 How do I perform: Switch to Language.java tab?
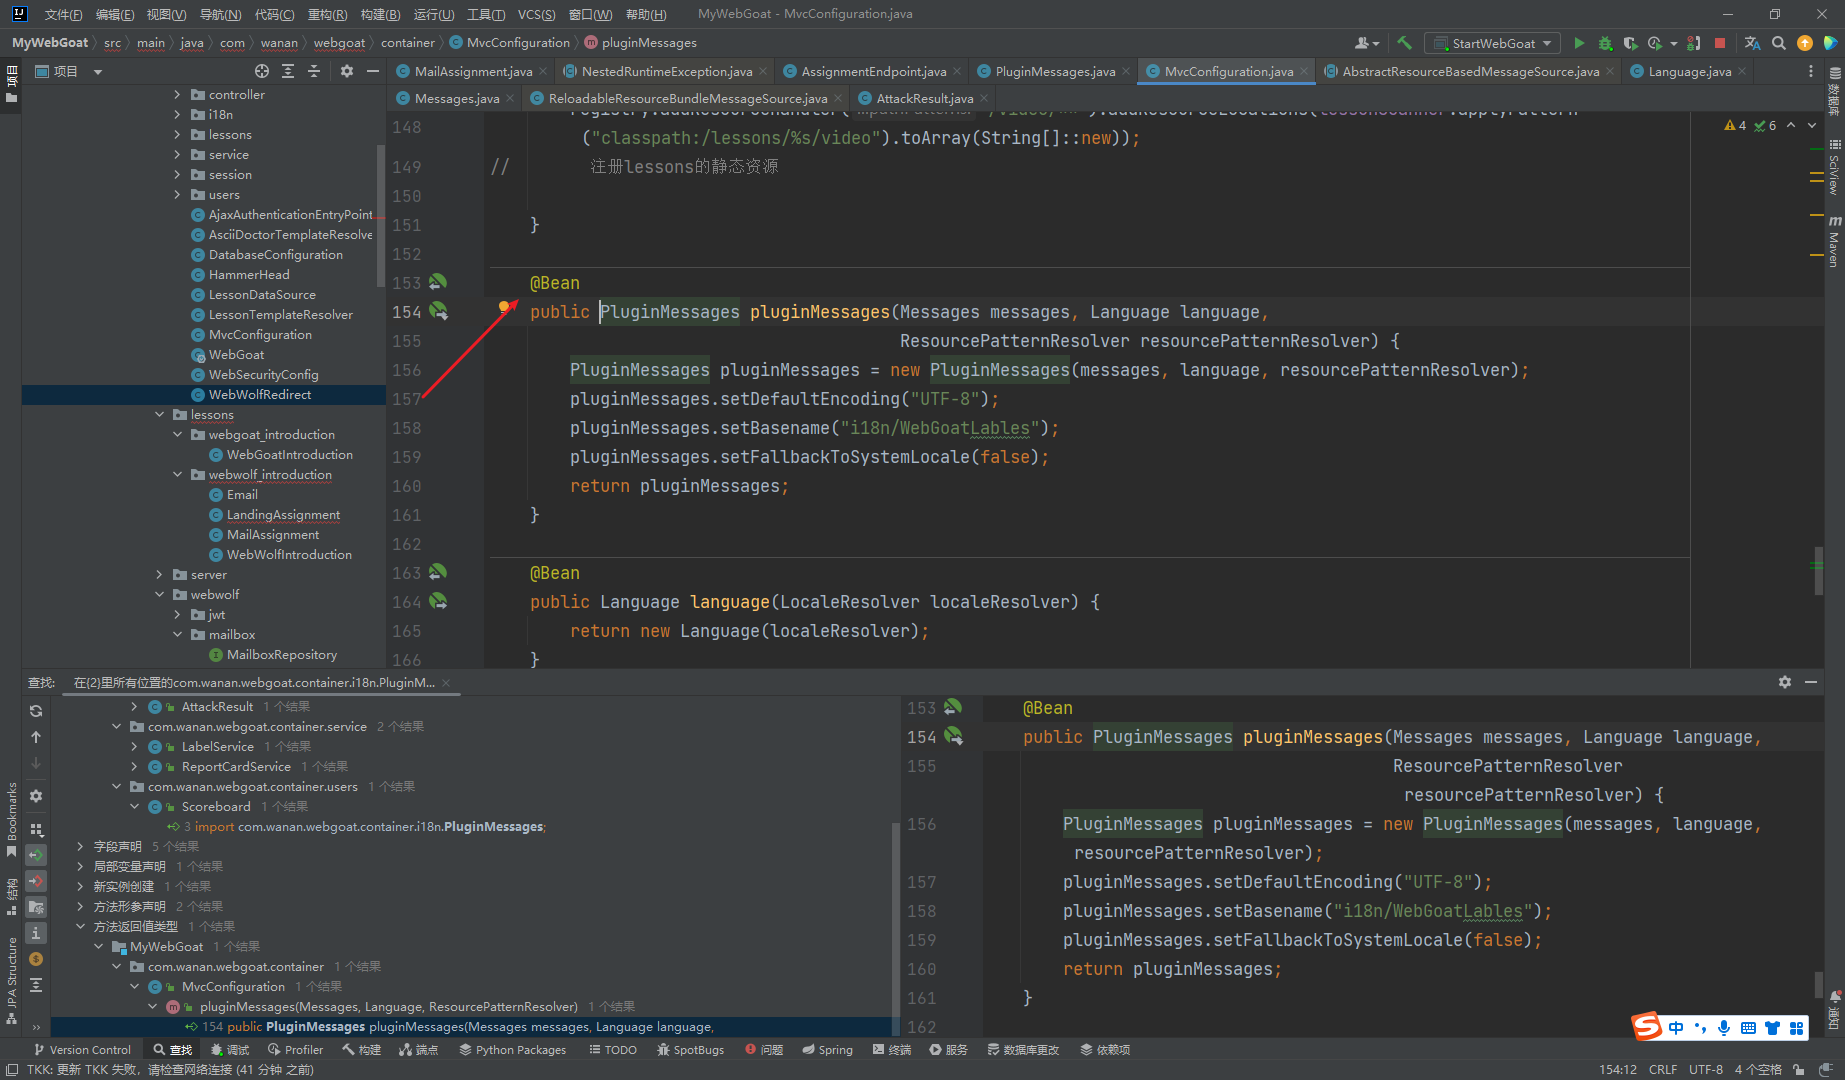tap(1690, 71)
